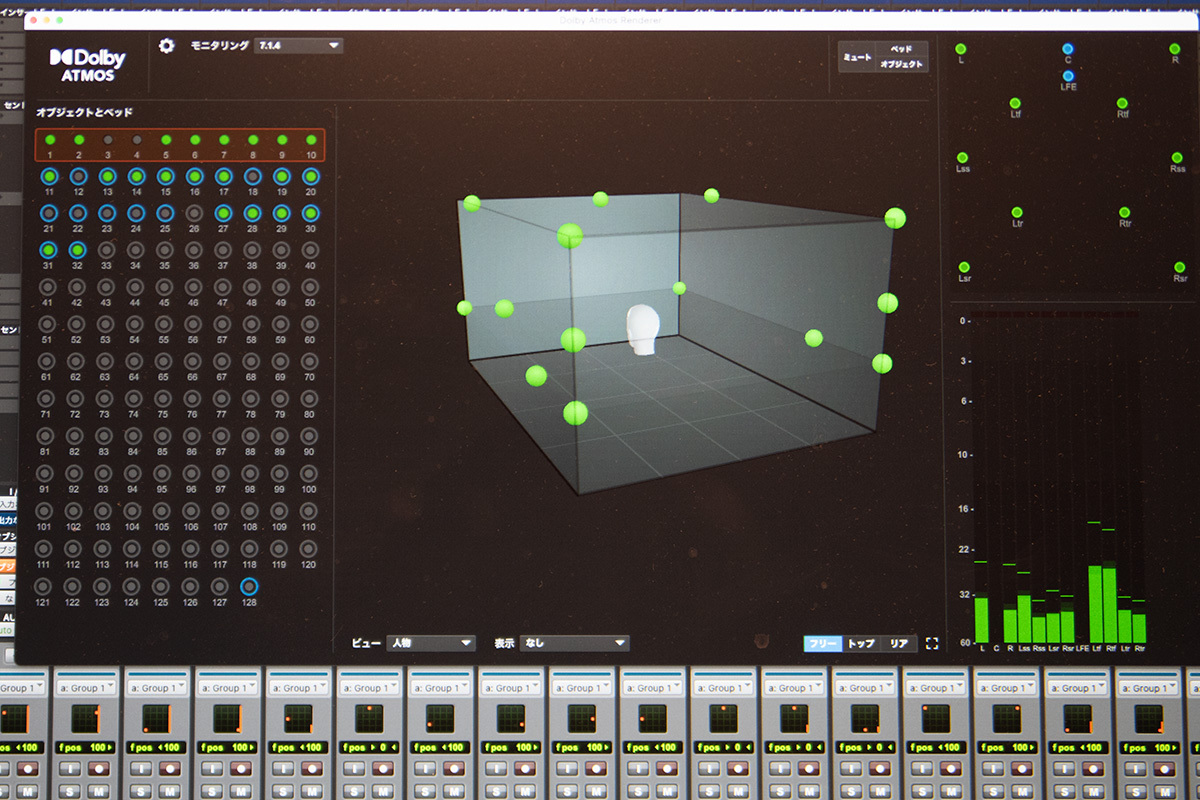Click object indicator number 32
This screenshot has width=1200, height=800.
point(78,250)
